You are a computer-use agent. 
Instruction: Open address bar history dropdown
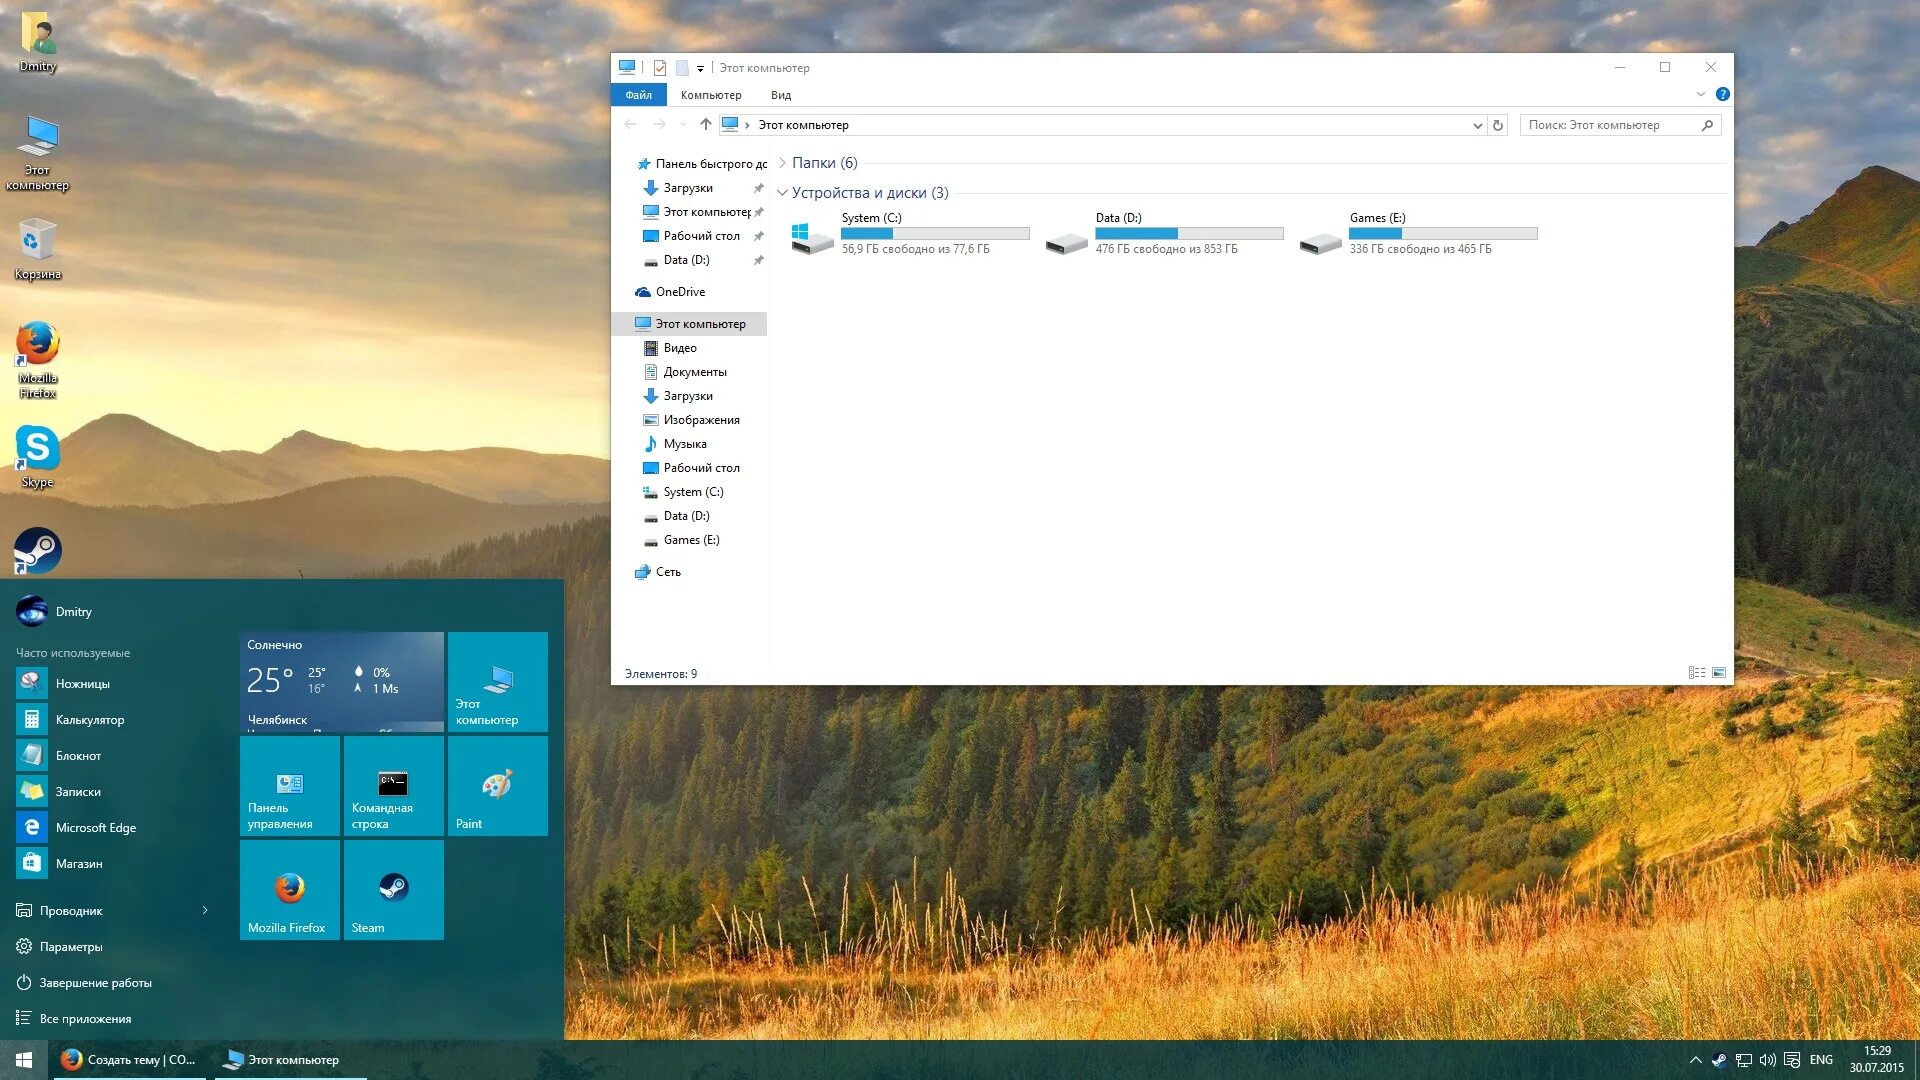coord(1477,125)
